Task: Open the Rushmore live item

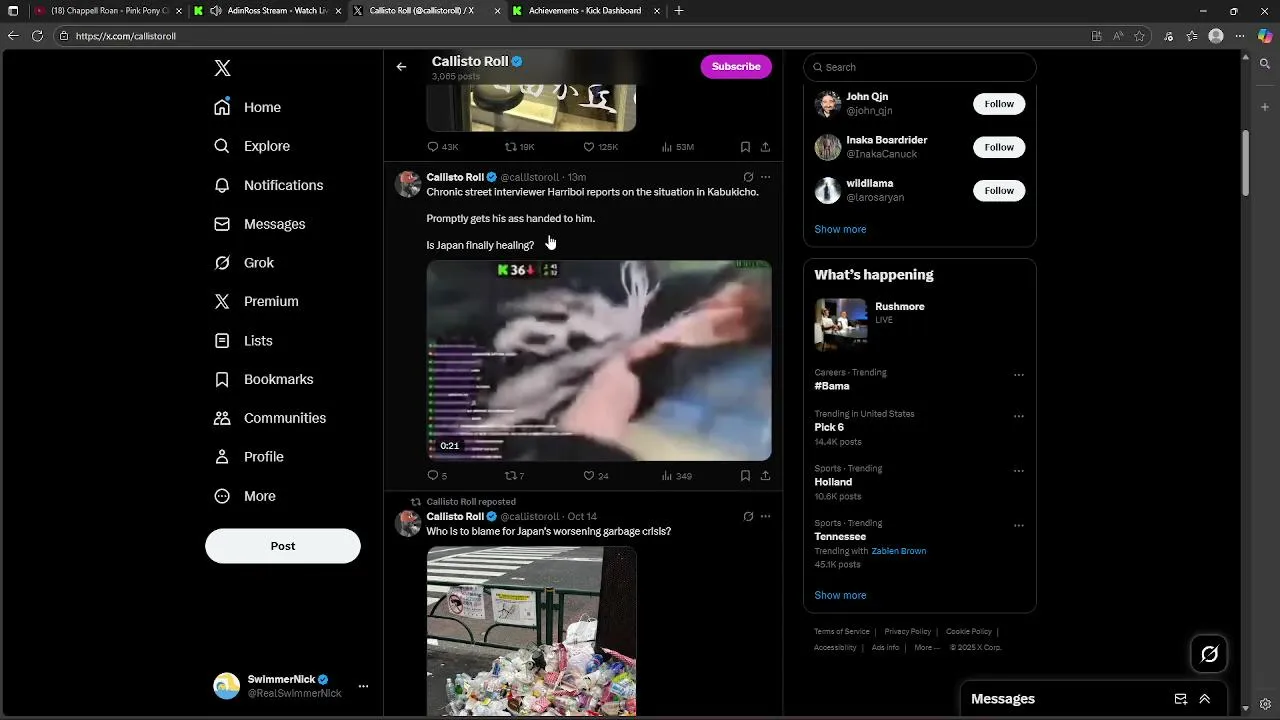Action: tap(919, 324)
